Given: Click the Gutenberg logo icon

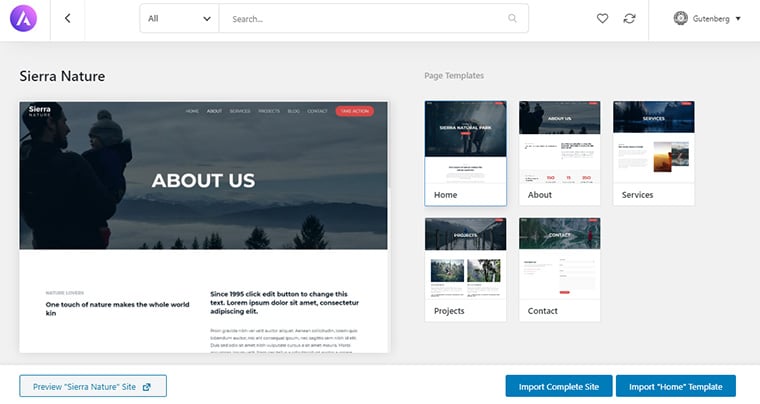Looking at the screenshot, I should click(681, 18).
